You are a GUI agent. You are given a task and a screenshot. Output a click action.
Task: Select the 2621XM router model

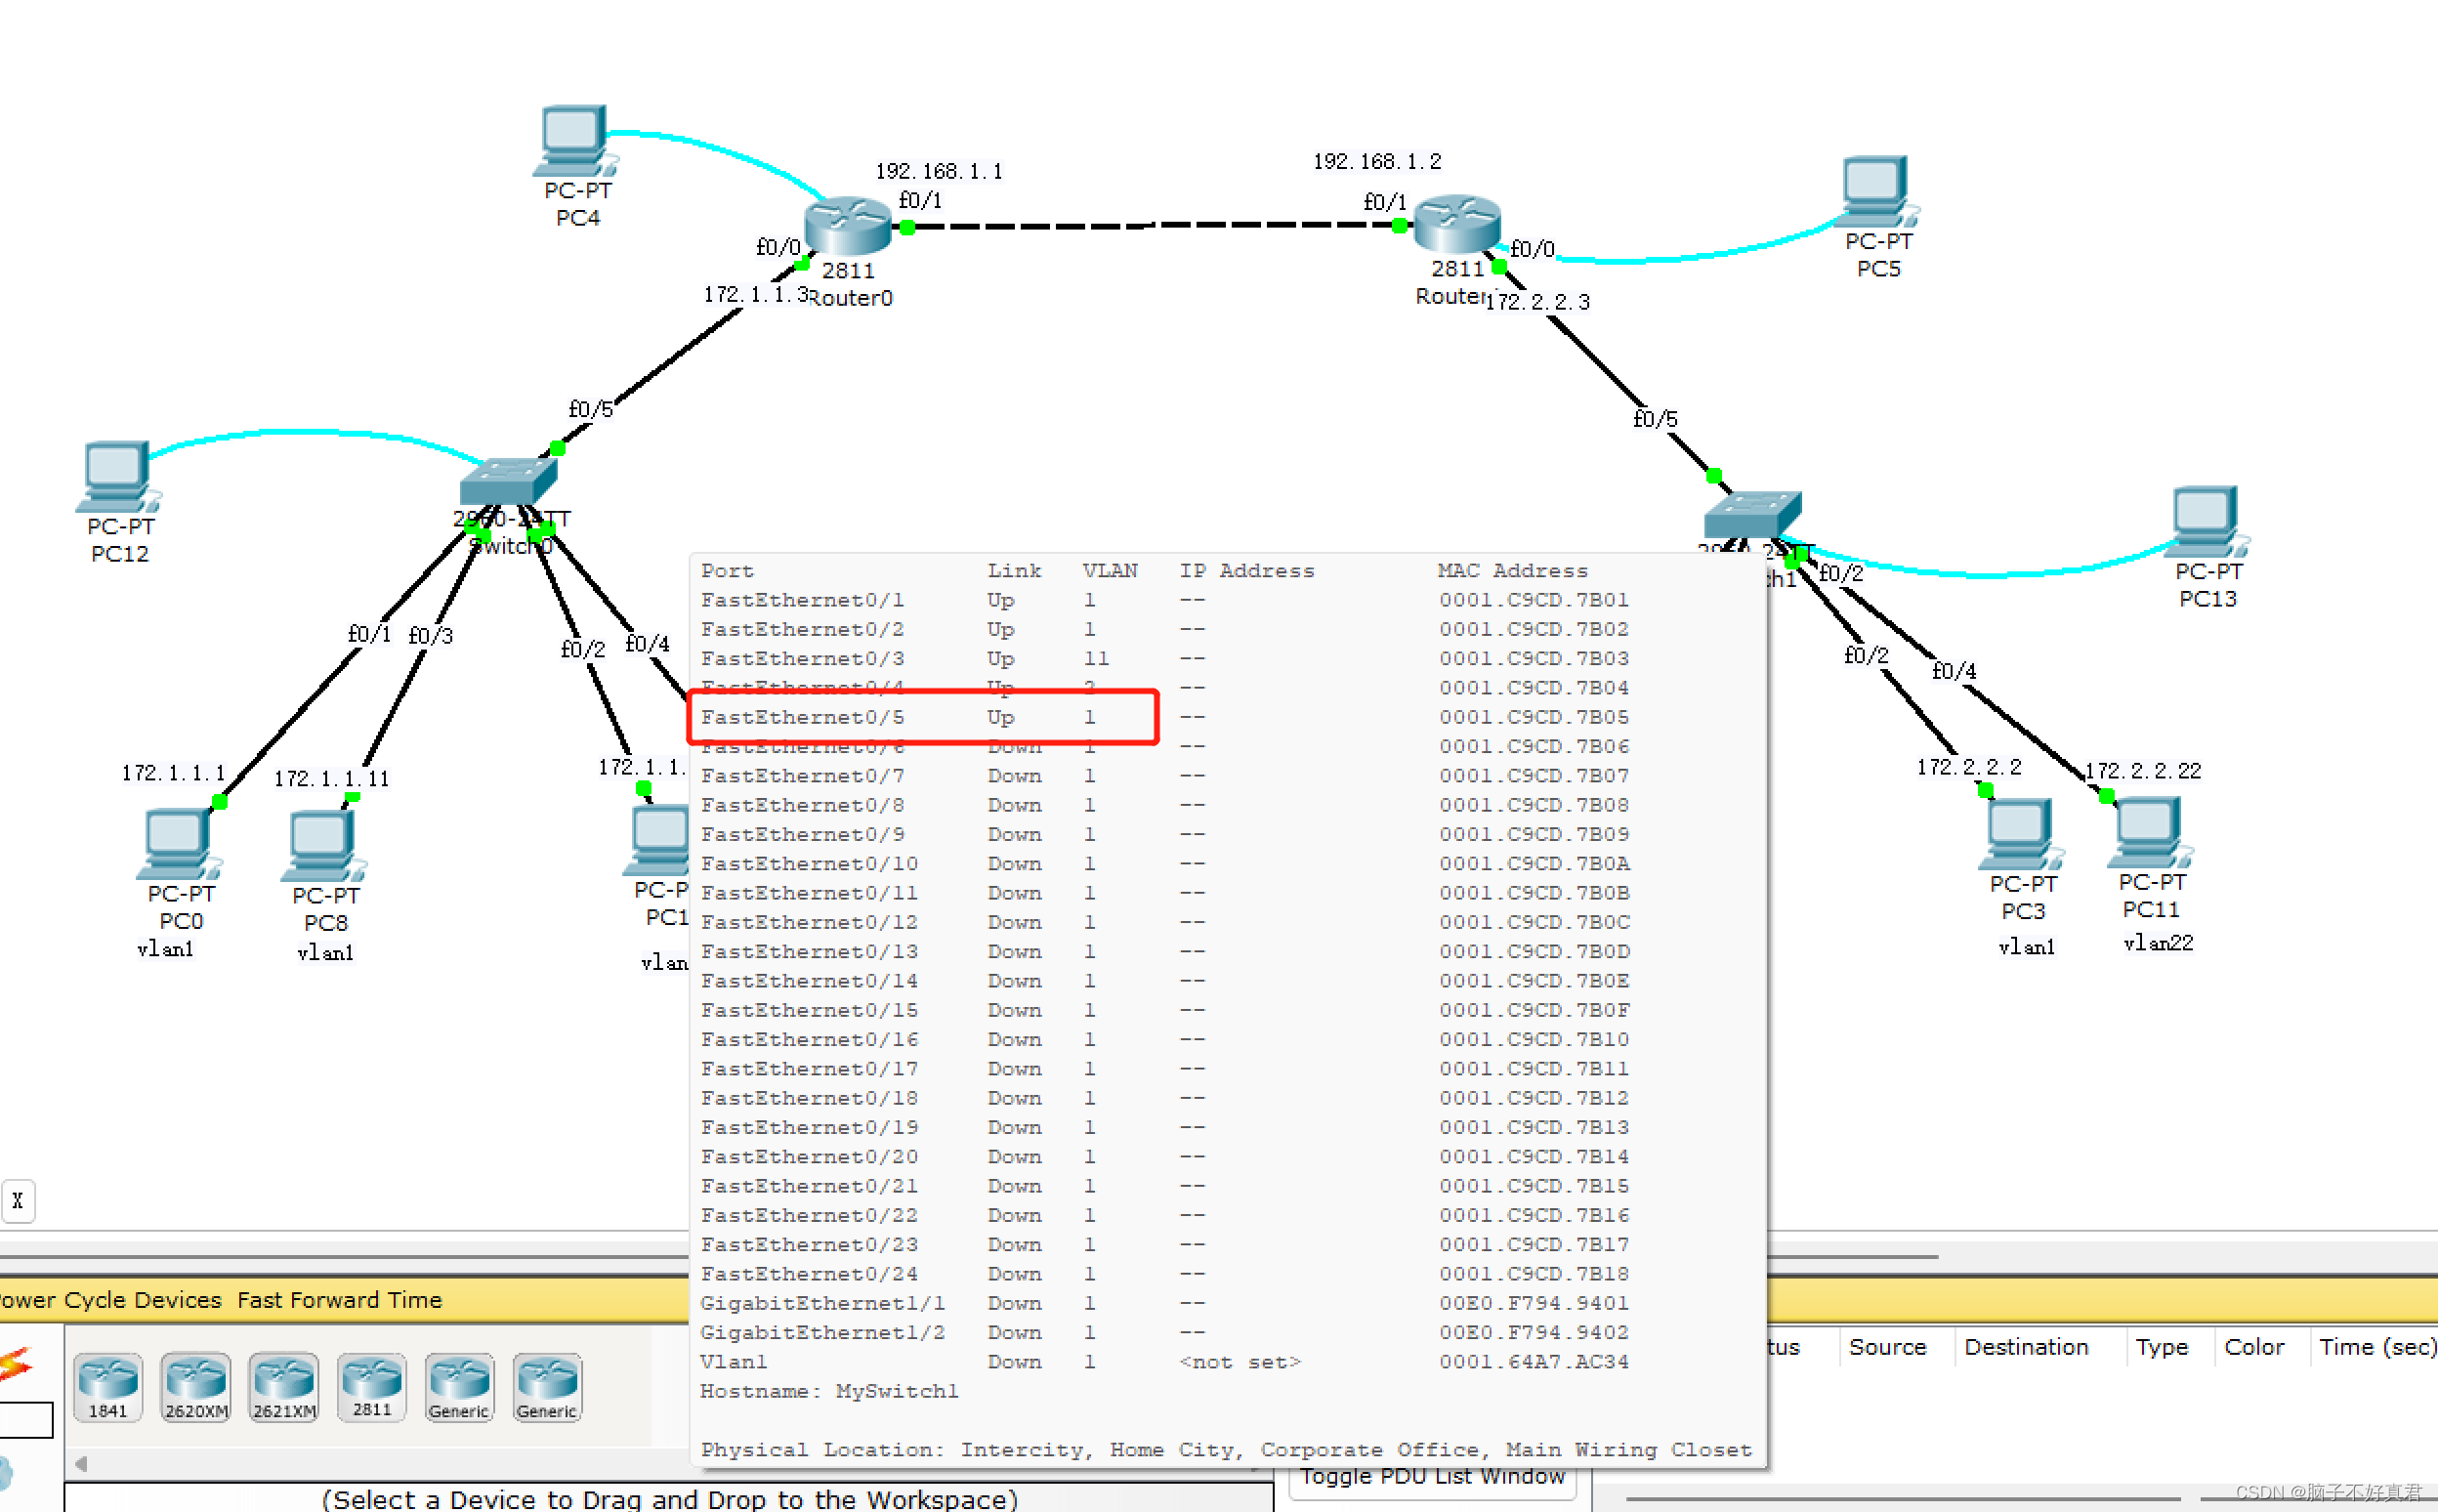pyautogui.click(x=283, y=1385)
